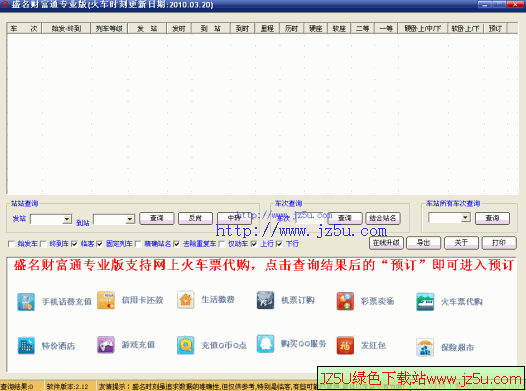Open the 生活缴费 house icon
This screenshot has height=391, width=526.
[x=186, y=299]
